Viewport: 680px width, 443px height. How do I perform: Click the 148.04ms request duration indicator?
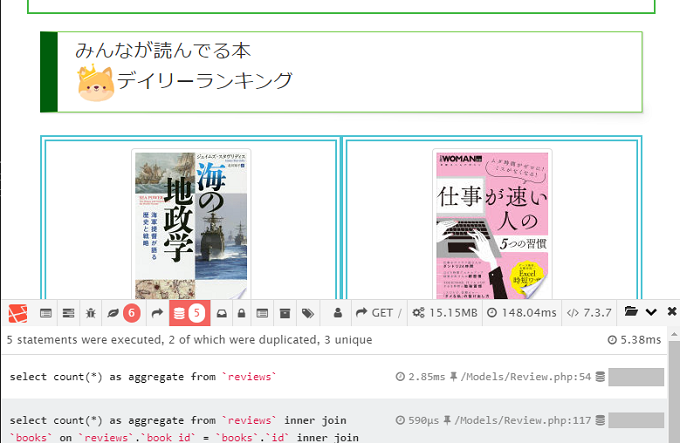[521, 313]
